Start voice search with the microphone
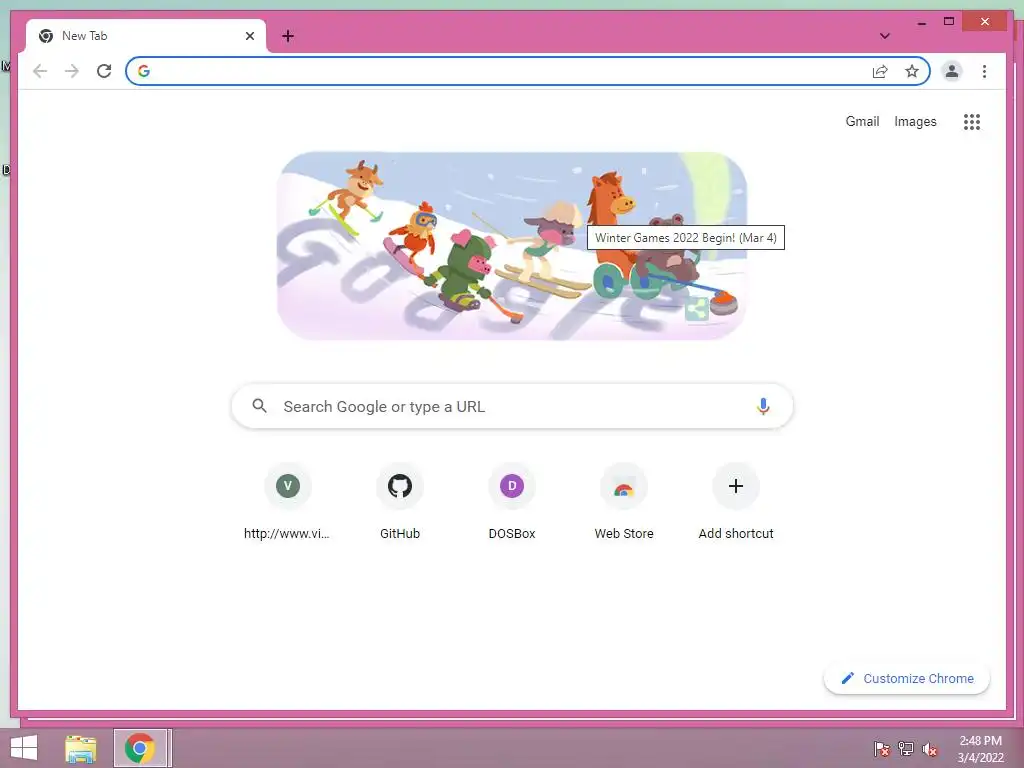 (763, 406)
